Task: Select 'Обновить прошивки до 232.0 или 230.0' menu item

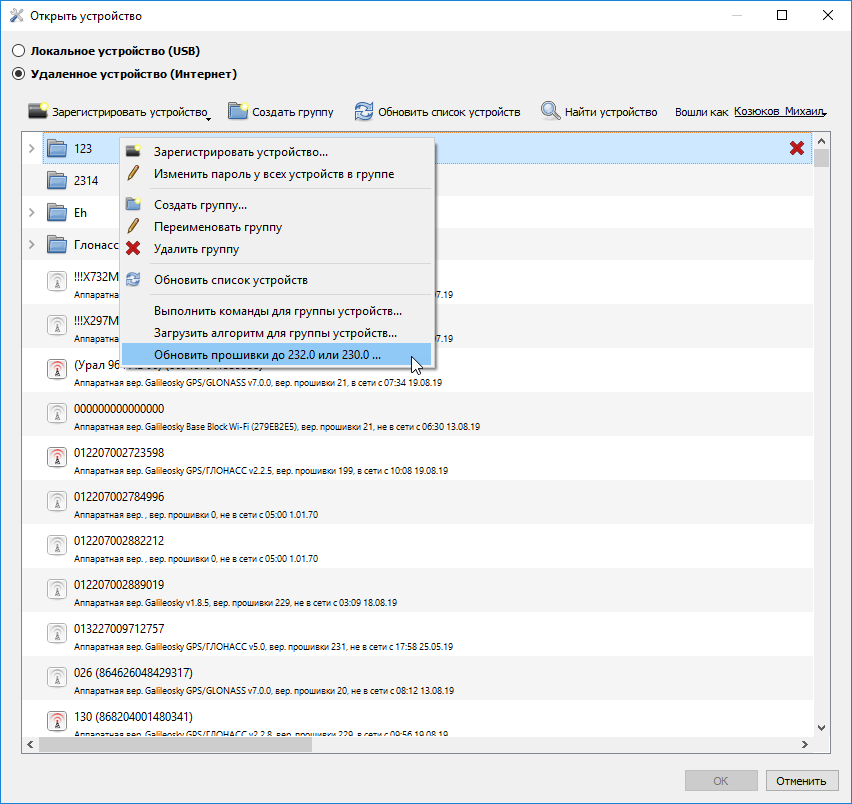Action: point(267,355)
